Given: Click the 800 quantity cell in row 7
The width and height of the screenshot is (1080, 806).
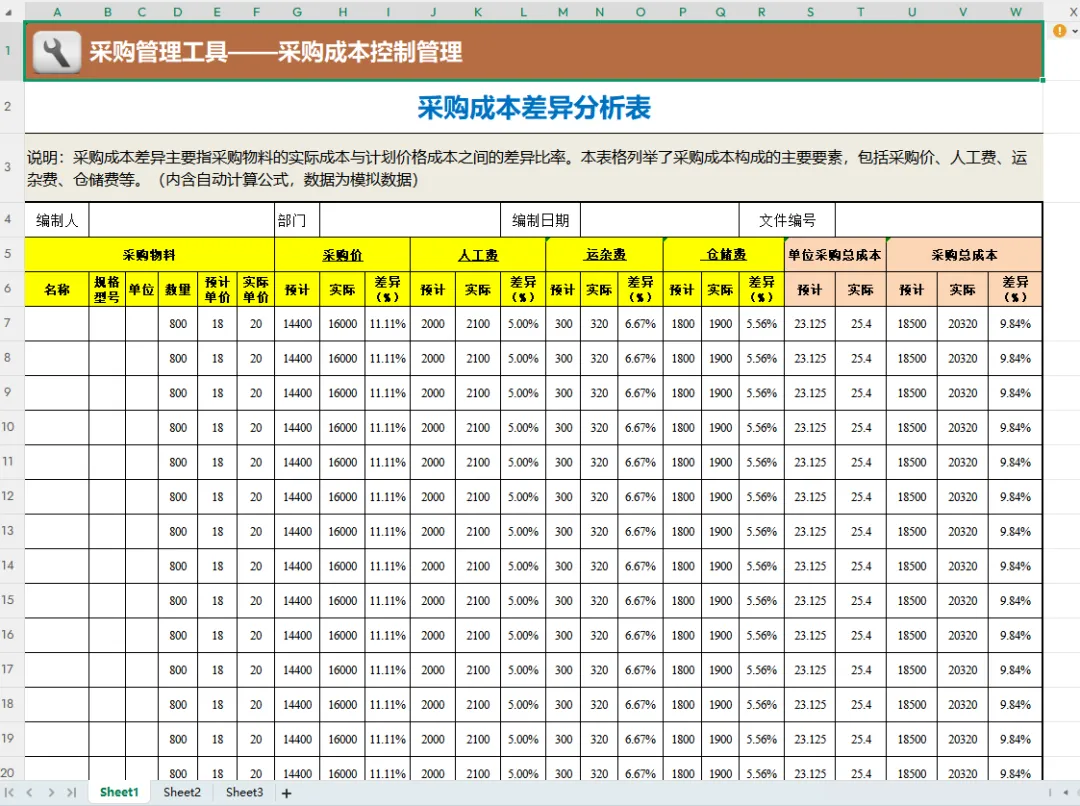Looking at the screenshot, I should click(x=178, y=324).
